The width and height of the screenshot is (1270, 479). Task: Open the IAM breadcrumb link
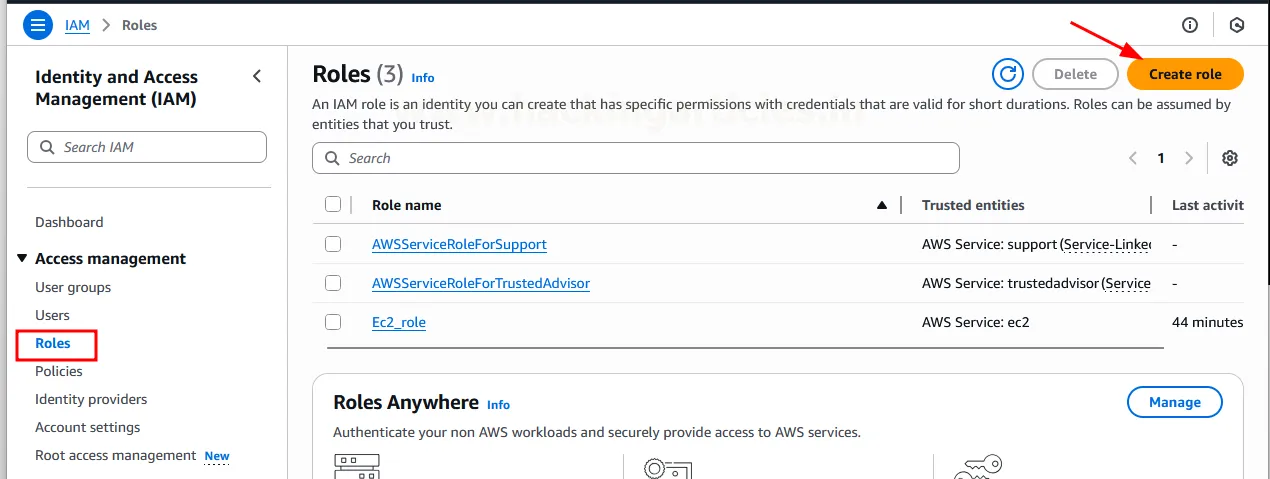(x=78, y=25)
